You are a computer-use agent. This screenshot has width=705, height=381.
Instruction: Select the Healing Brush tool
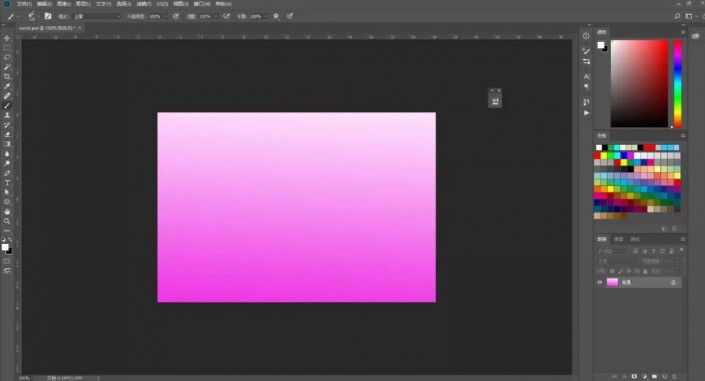click(x=7, y=96)
